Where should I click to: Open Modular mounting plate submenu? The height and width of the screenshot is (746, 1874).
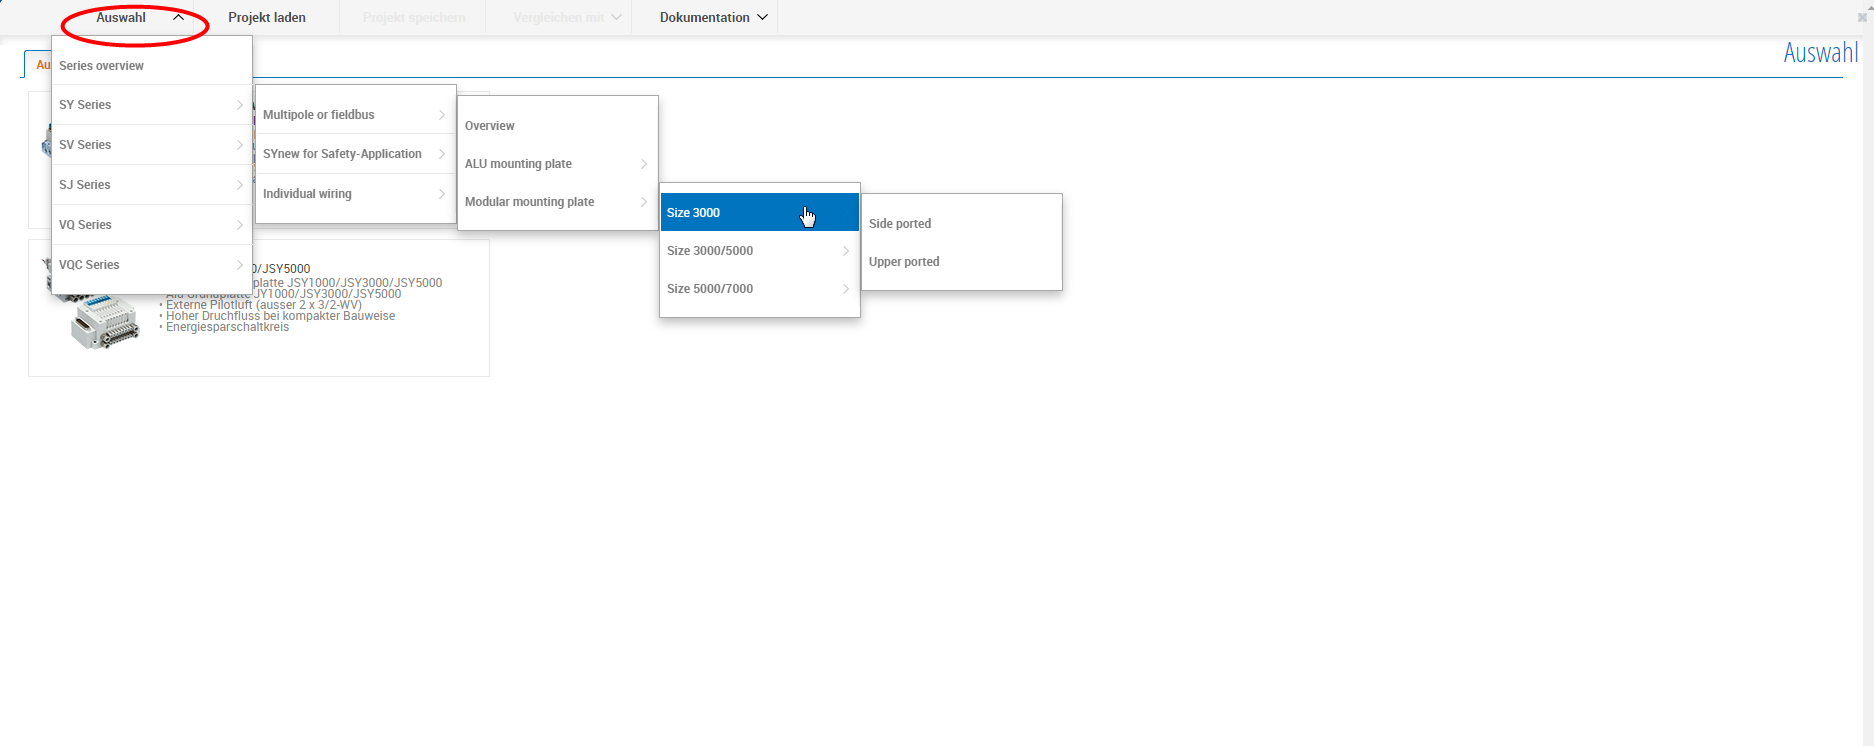pyautogui.click(x=558, y=202)
